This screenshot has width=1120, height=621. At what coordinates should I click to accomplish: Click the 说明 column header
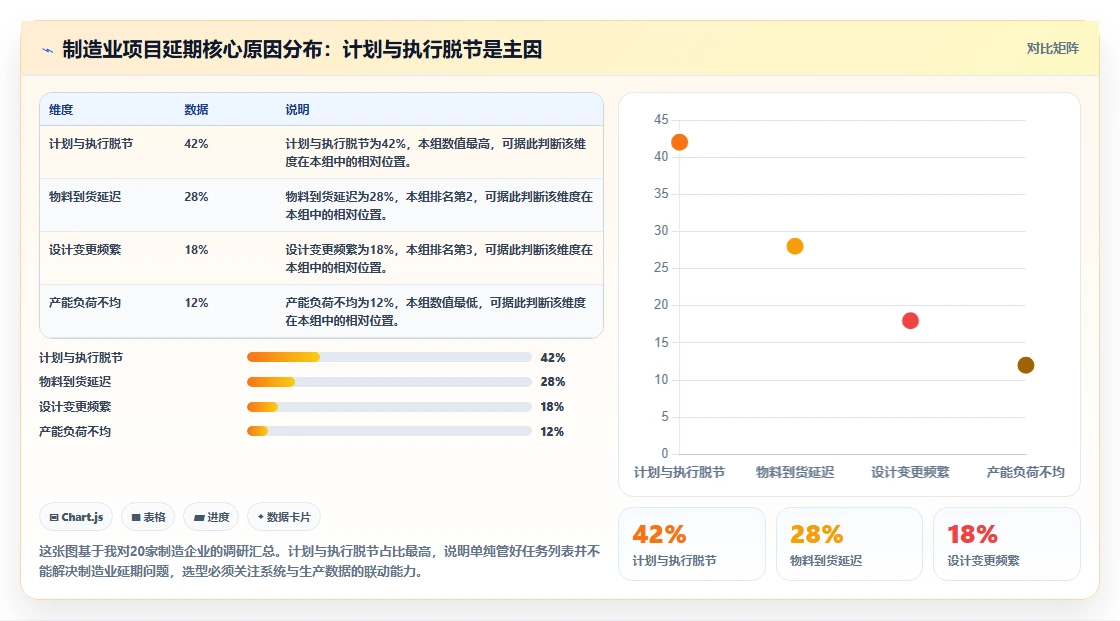[x=297, y=109]
